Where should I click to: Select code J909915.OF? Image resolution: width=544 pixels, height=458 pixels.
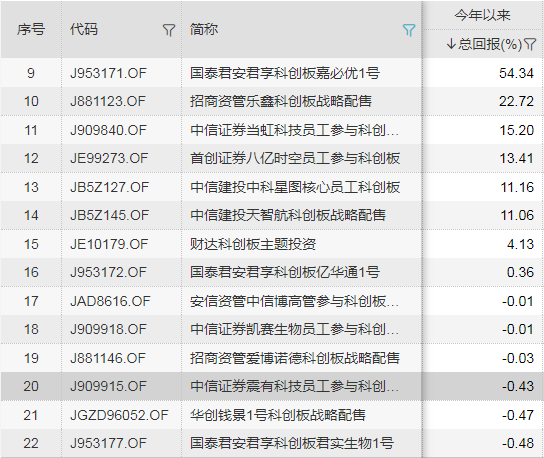(x=108, y=386)
